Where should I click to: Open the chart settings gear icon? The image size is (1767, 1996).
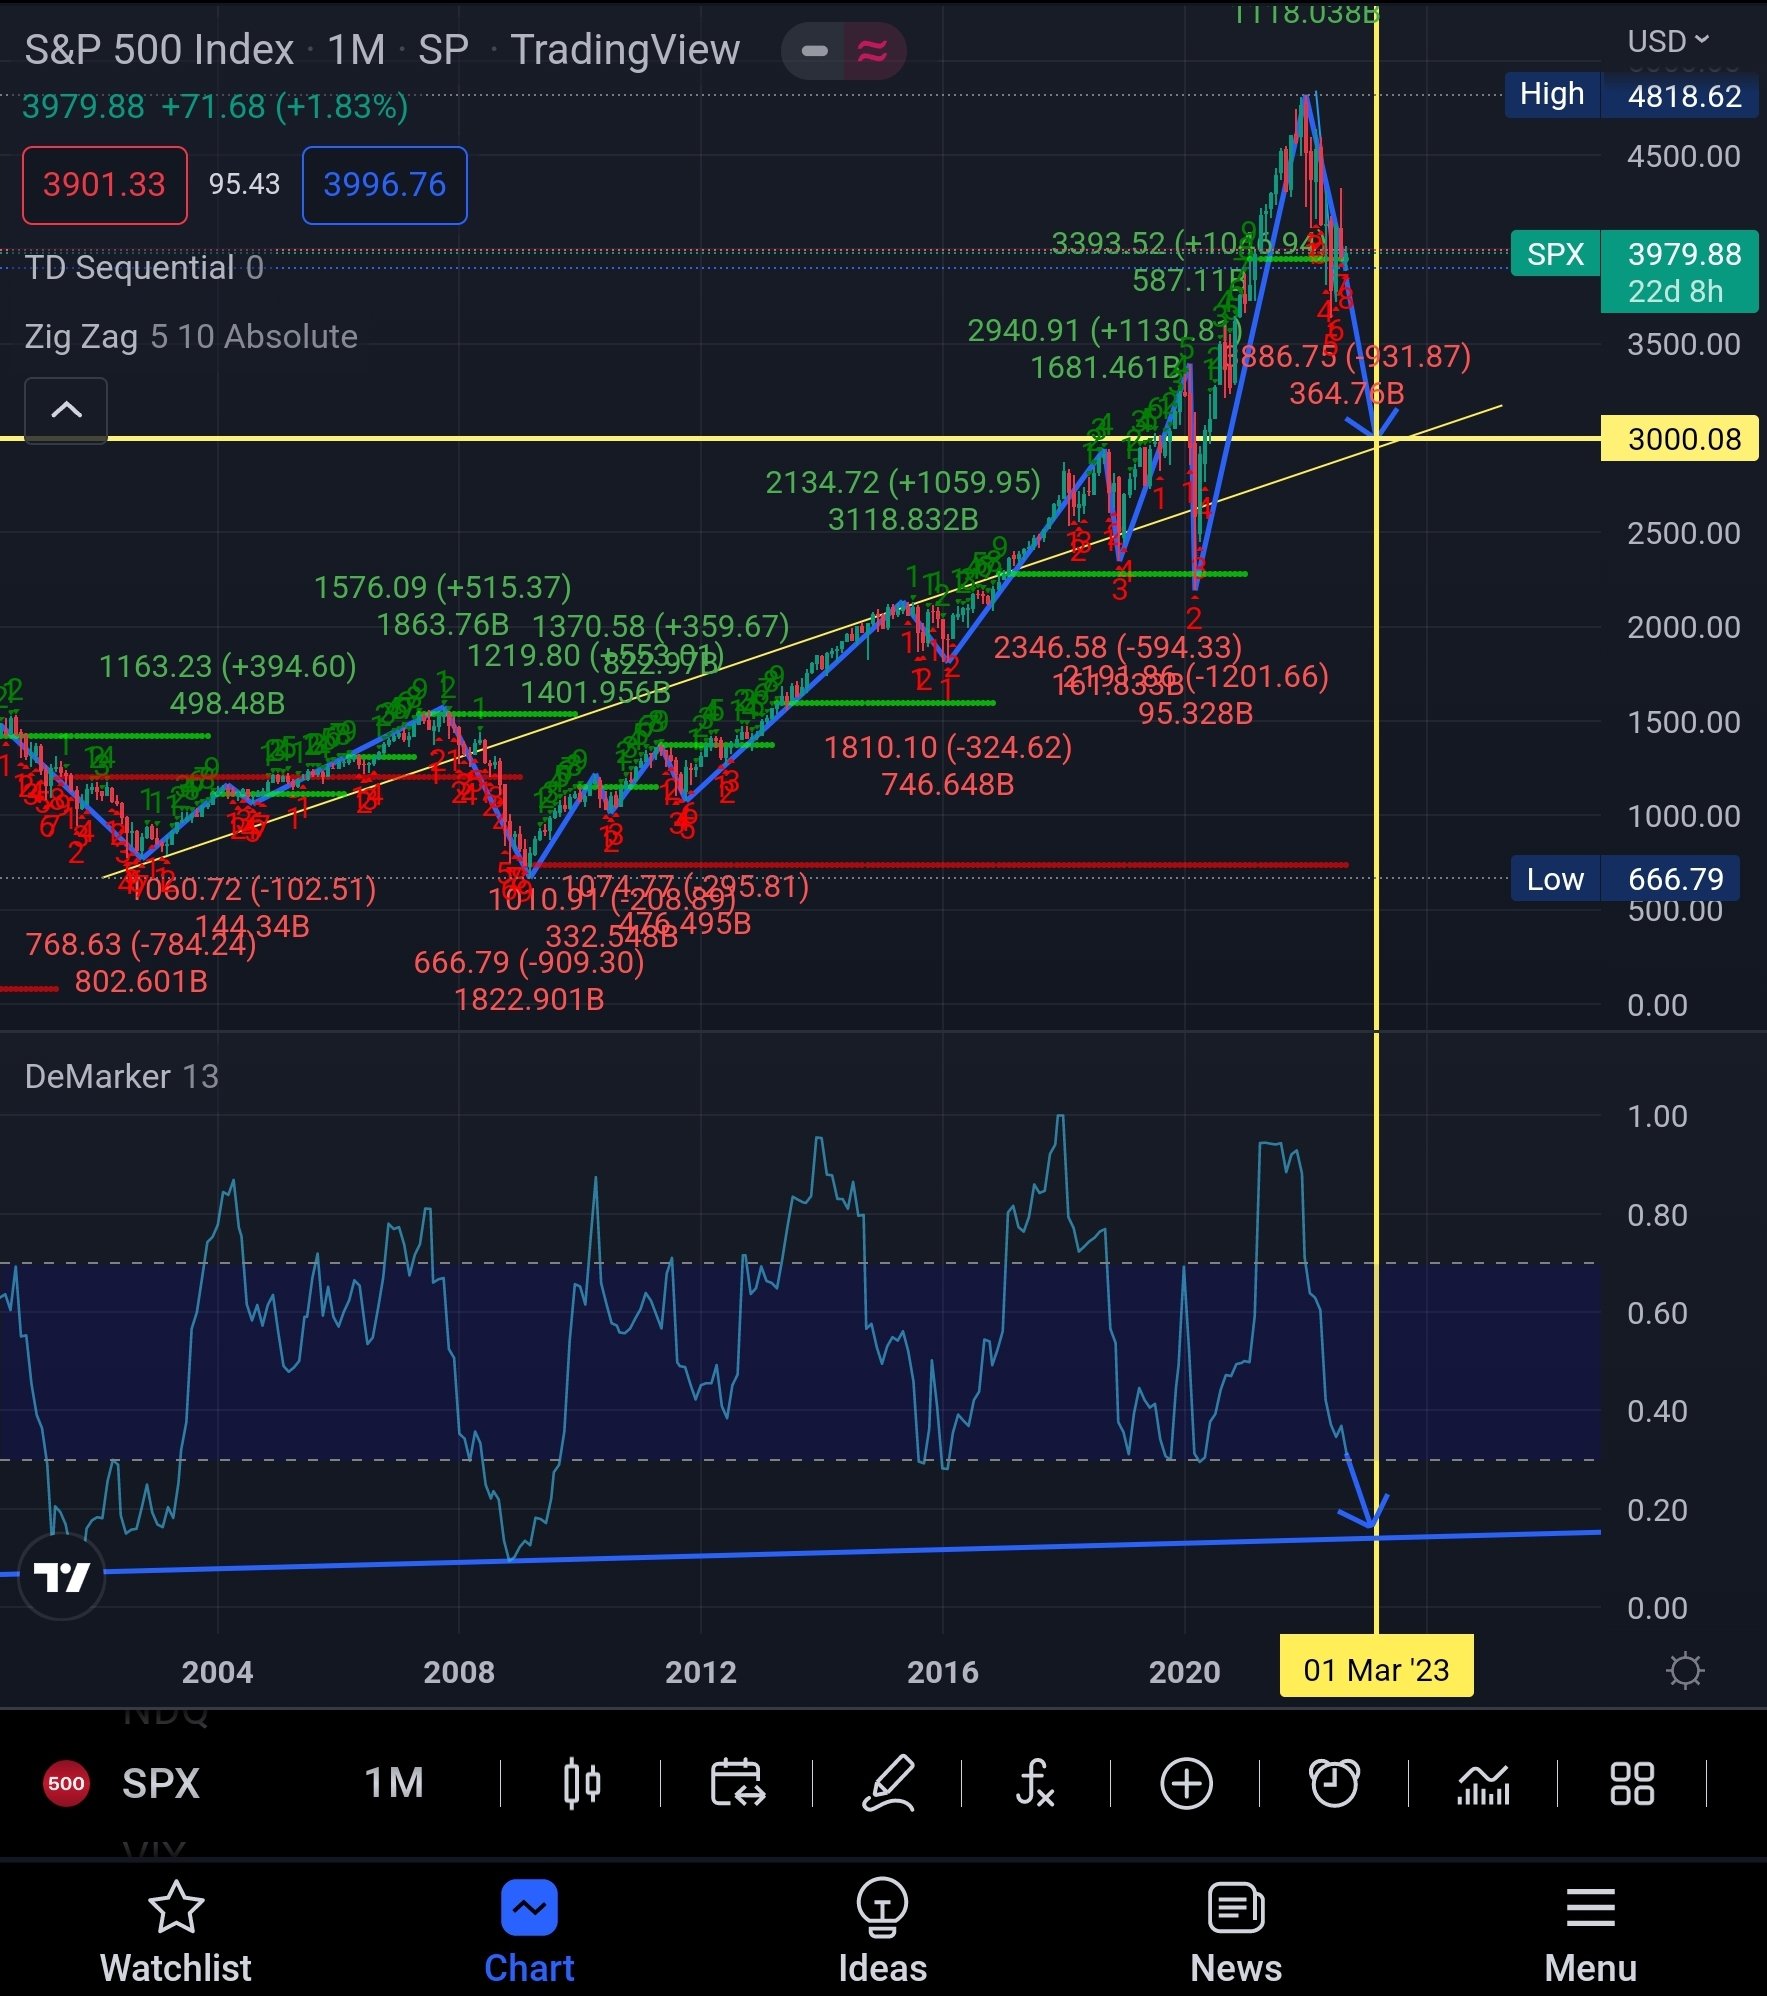1687,1670
